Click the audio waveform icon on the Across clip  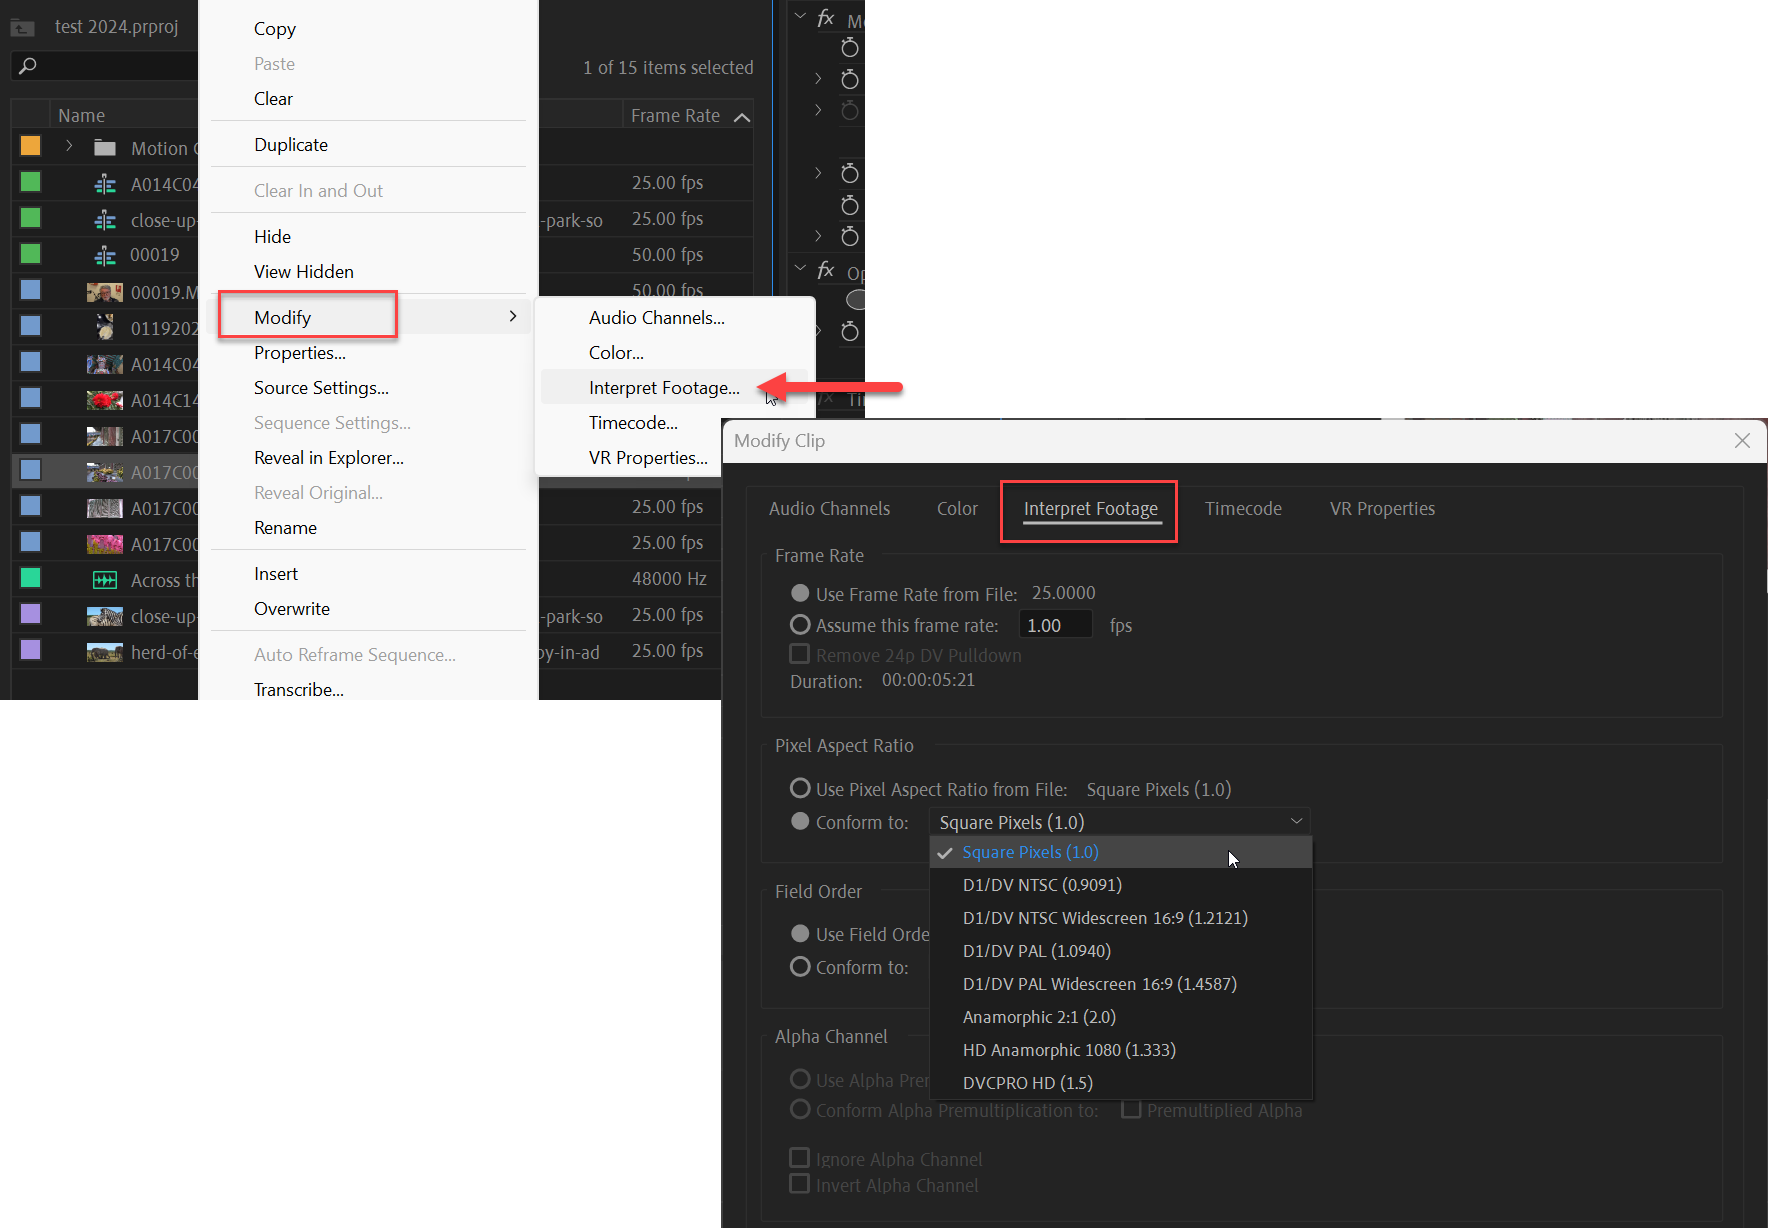104,579
